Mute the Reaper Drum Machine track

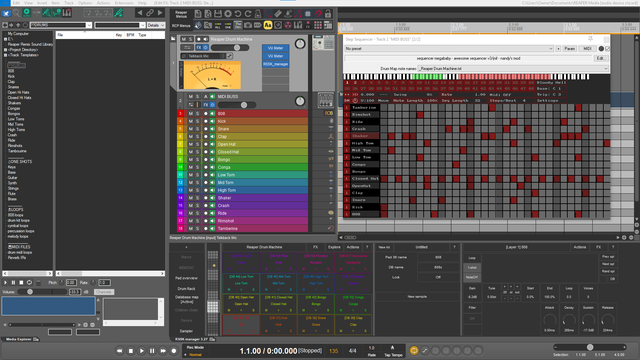pos(183,39)
